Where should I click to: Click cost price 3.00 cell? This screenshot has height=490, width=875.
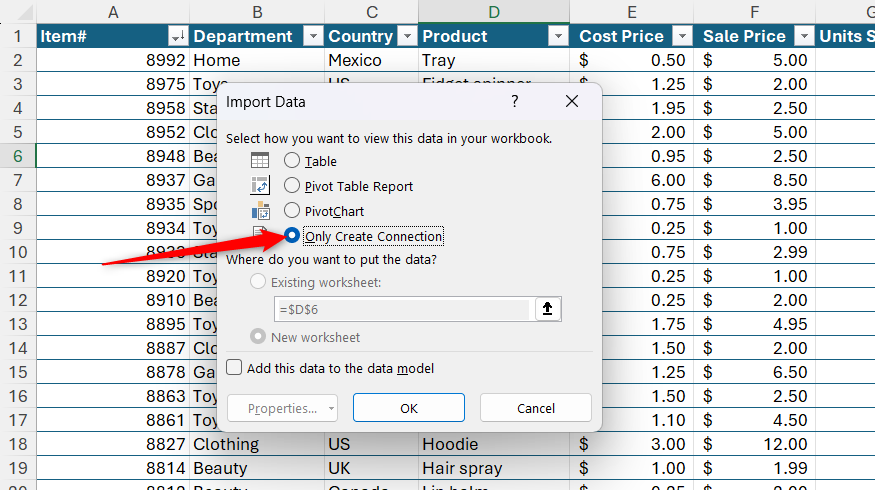[631, 444]
